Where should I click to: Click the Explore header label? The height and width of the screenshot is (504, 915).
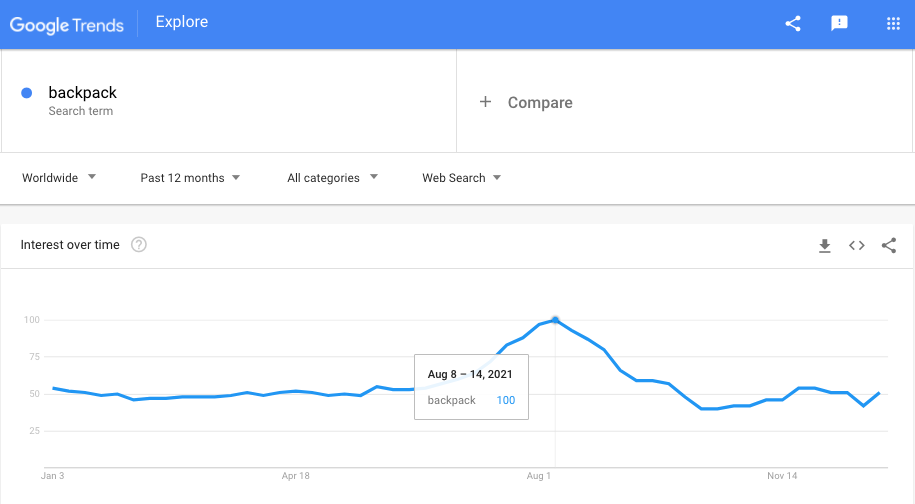tap(182, 22)
